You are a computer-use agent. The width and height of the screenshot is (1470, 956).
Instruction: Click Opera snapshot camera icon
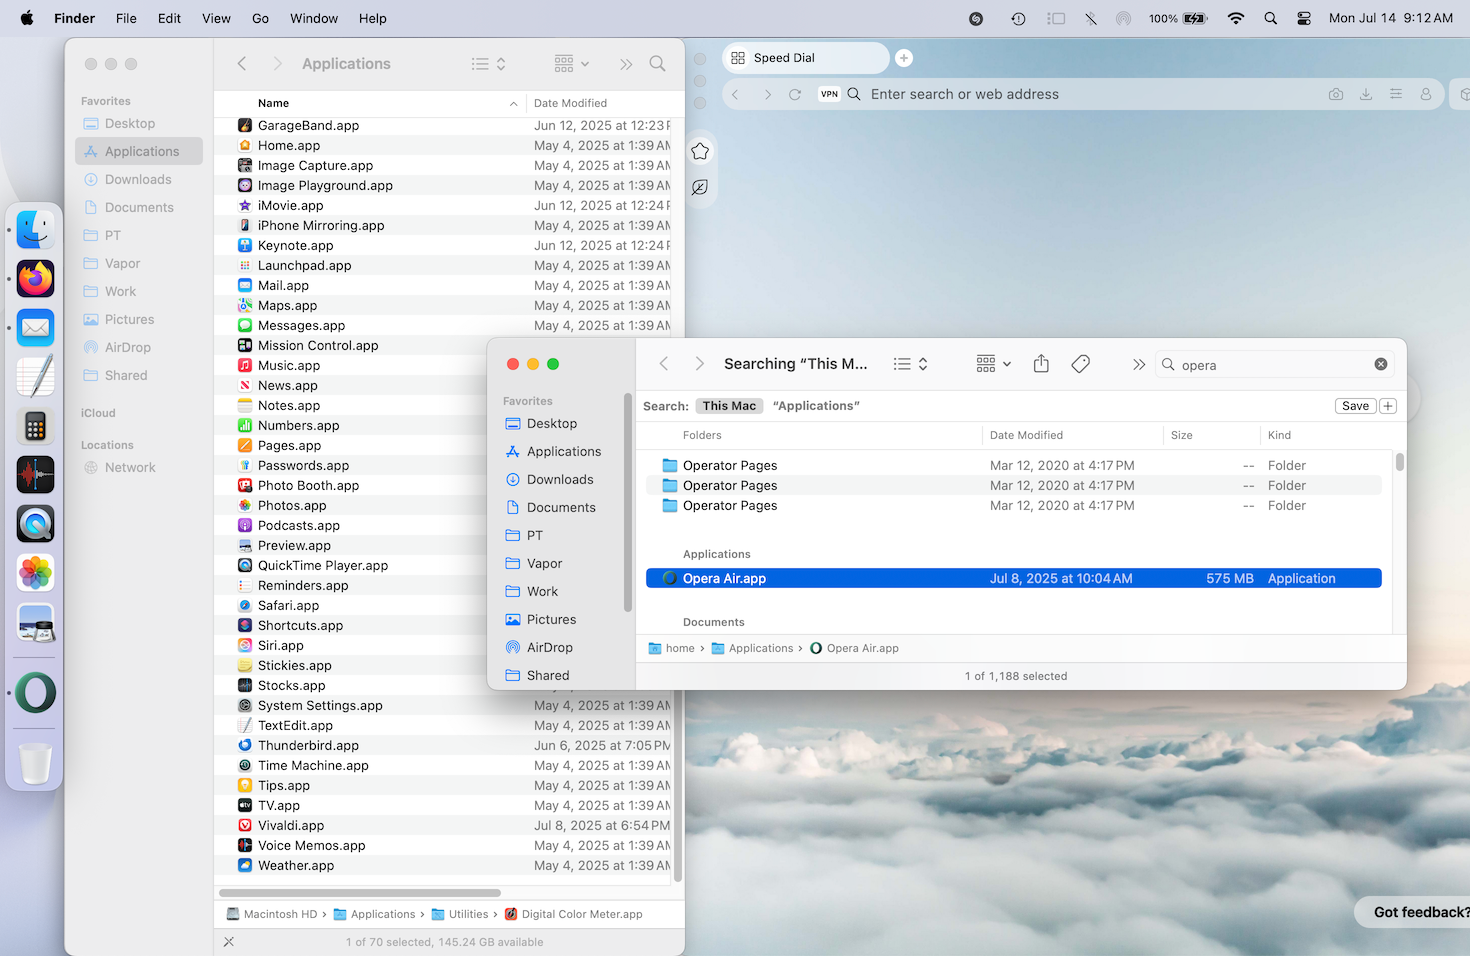pos(1336,94)
